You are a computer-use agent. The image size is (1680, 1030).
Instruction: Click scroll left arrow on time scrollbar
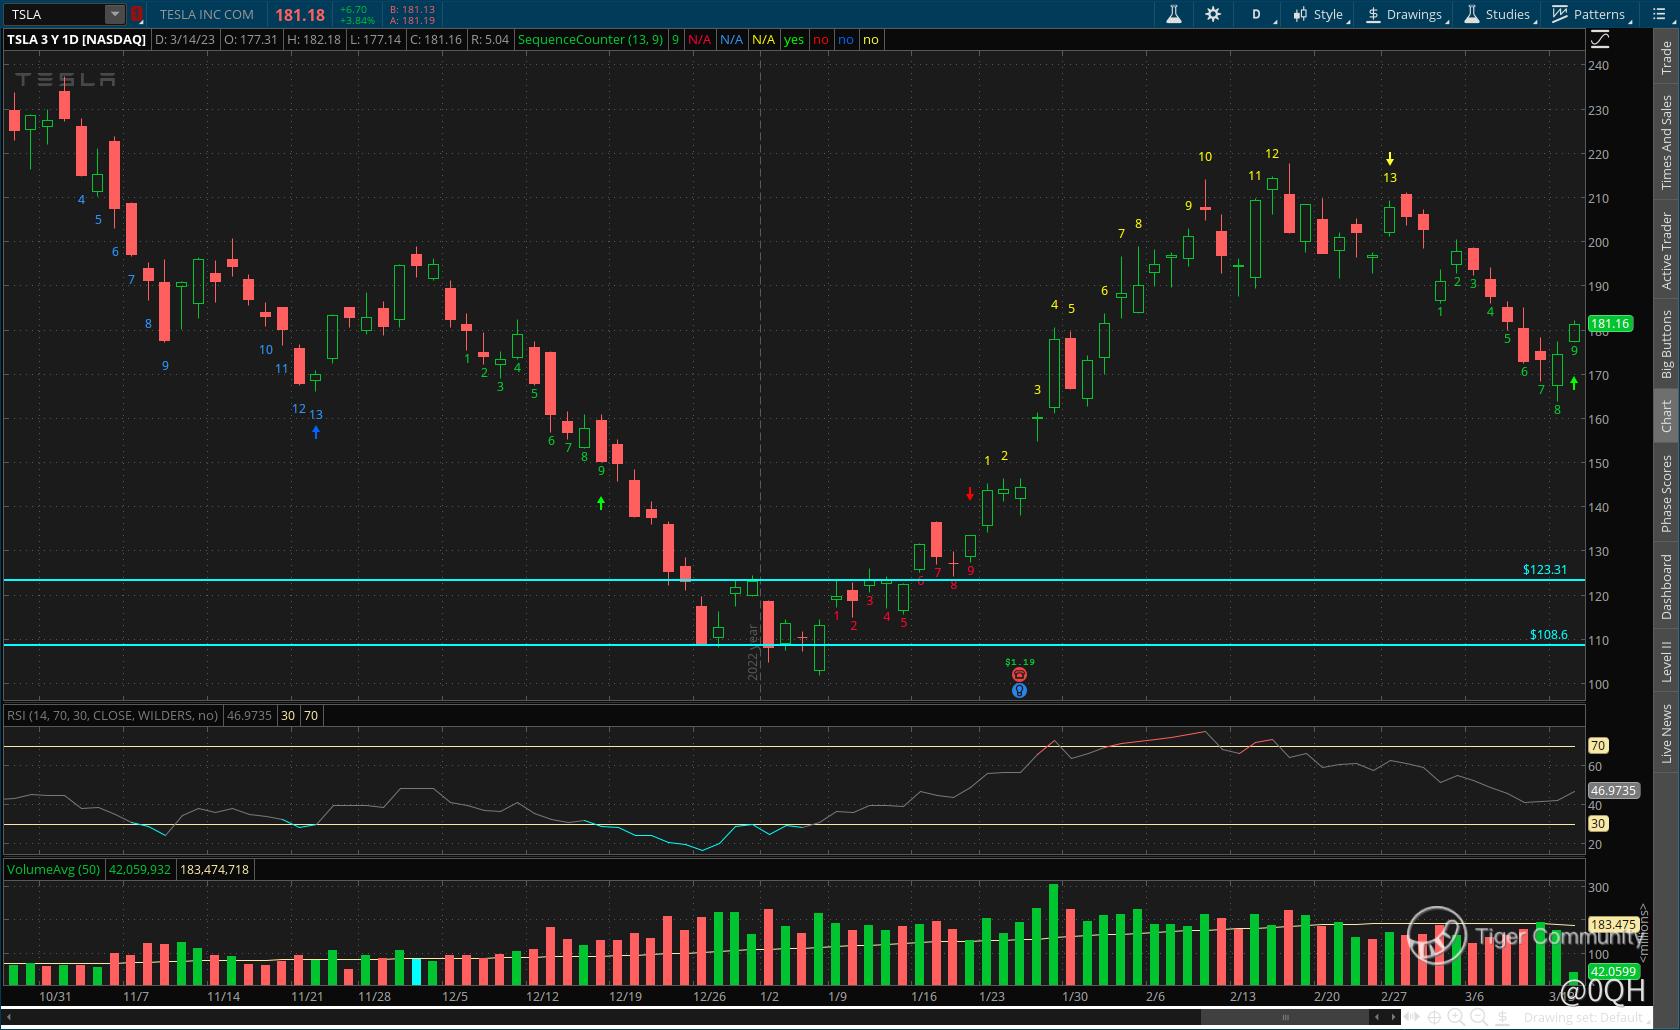coord(1377,1018)
